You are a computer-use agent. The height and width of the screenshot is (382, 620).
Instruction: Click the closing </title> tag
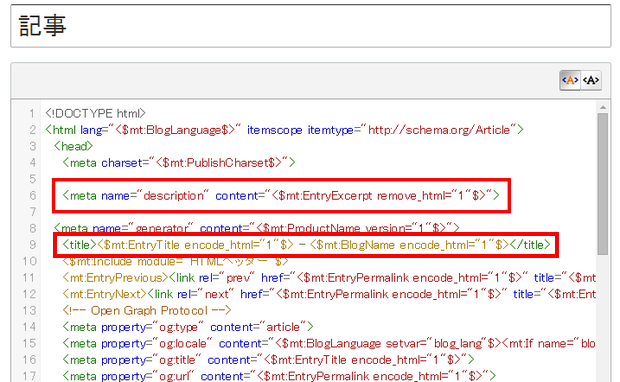coord(530,245)
